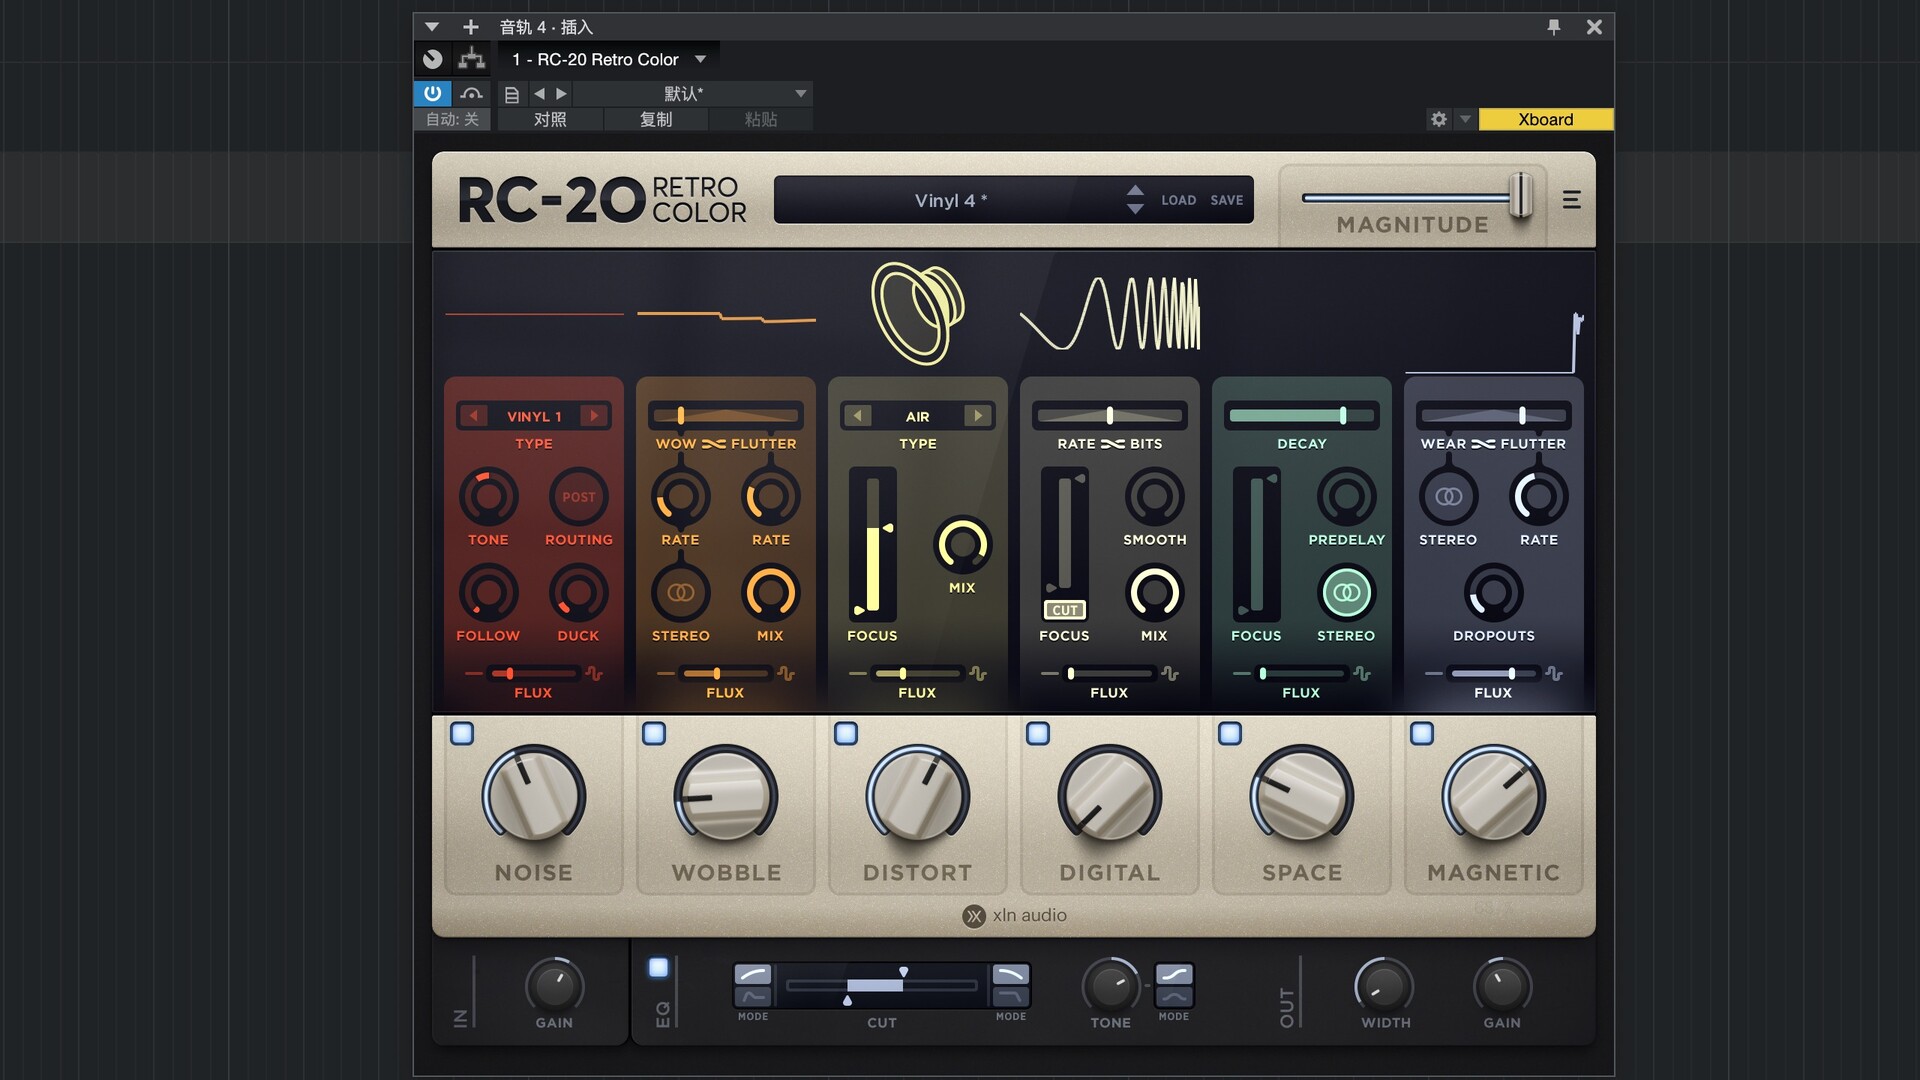Pin the plugin window

pos(1553,27)
